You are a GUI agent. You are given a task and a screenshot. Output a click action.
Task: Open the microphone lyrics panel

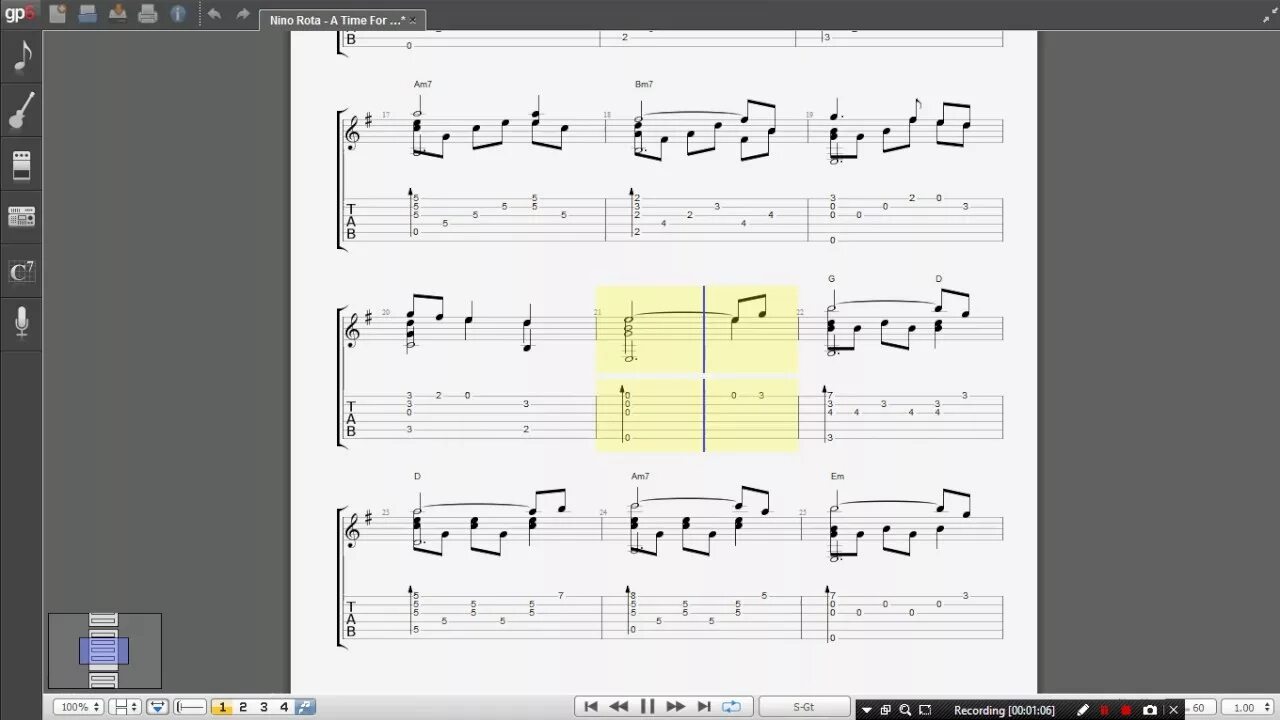pos(22,322)
